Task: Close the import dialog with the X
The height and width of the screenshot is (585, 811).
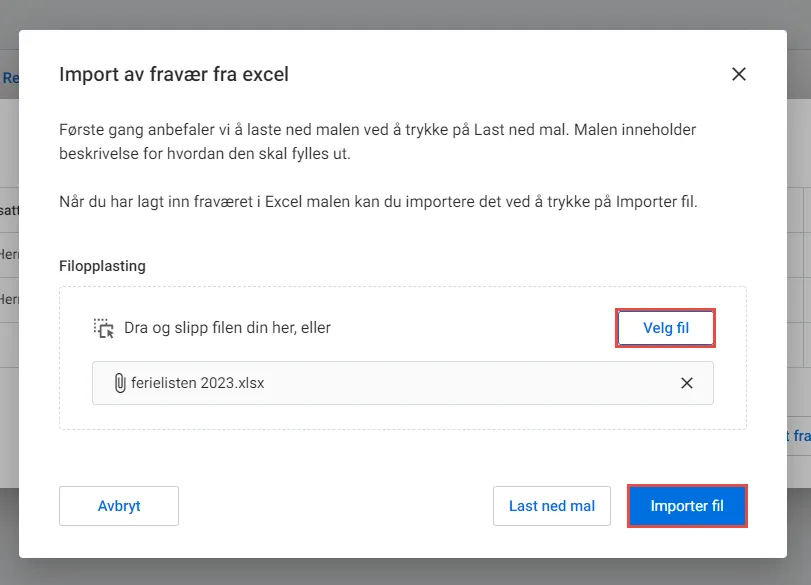Action: pyautogui.click(x=739, y=73)
